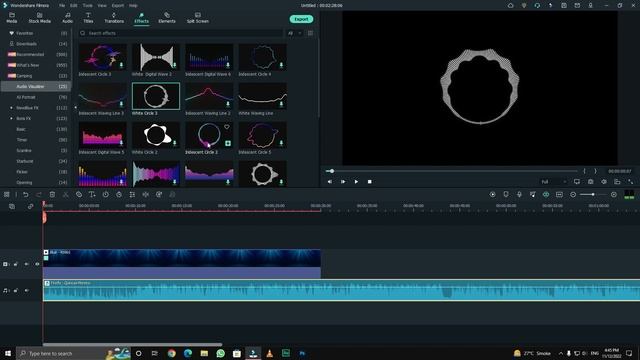Click the Export button

coord(301,19)
